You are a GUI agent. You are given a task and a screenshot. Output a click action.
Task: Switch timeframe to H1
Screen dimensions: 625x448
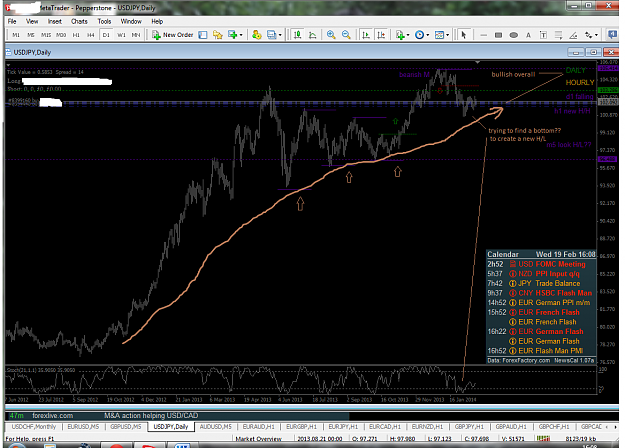pyautogui.click(x=76, y=35)
